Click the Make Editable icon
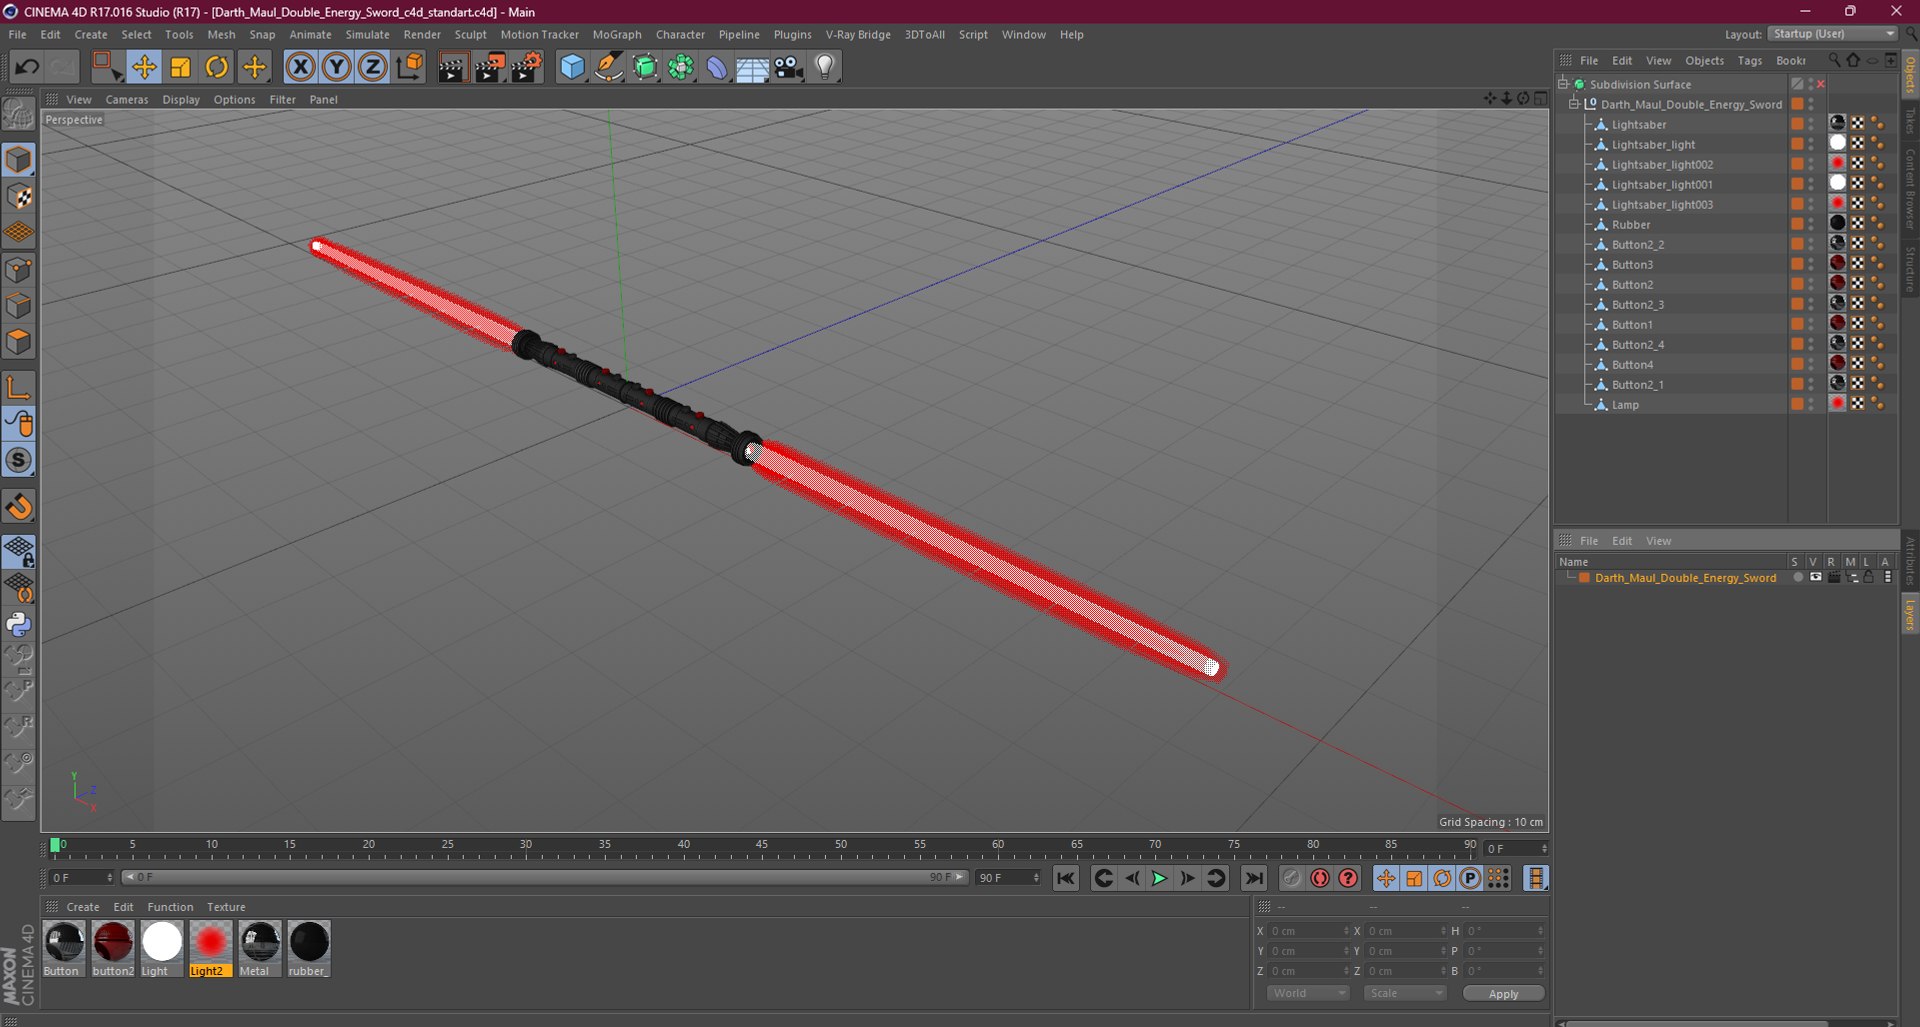Viewport: 1920px width, 1027px height. (19, 116)
